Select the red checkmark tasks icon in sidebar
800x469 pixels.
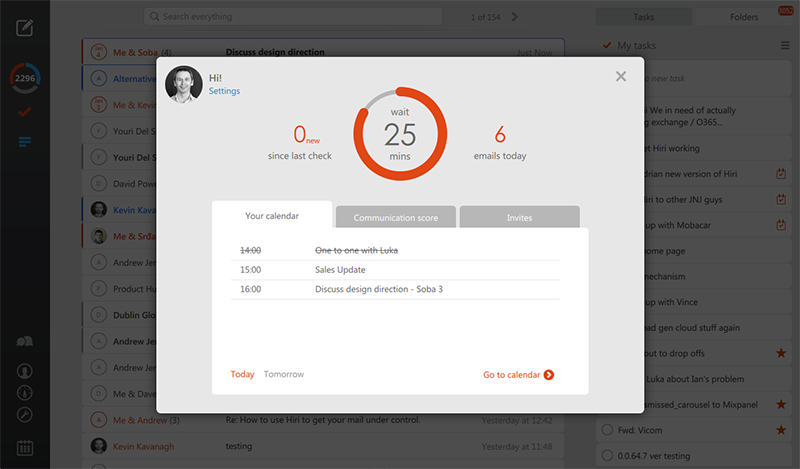pyautogui.click(x=24, y=112)
